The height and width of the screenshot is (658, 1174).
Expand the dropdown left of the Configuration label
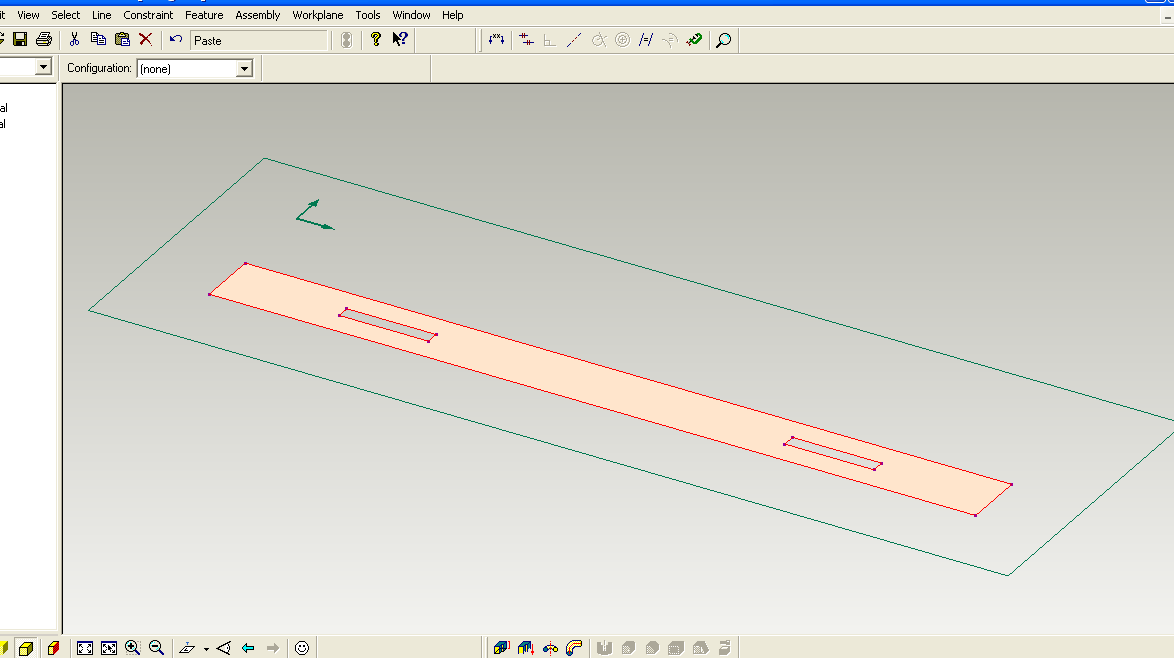click(43, 67)
